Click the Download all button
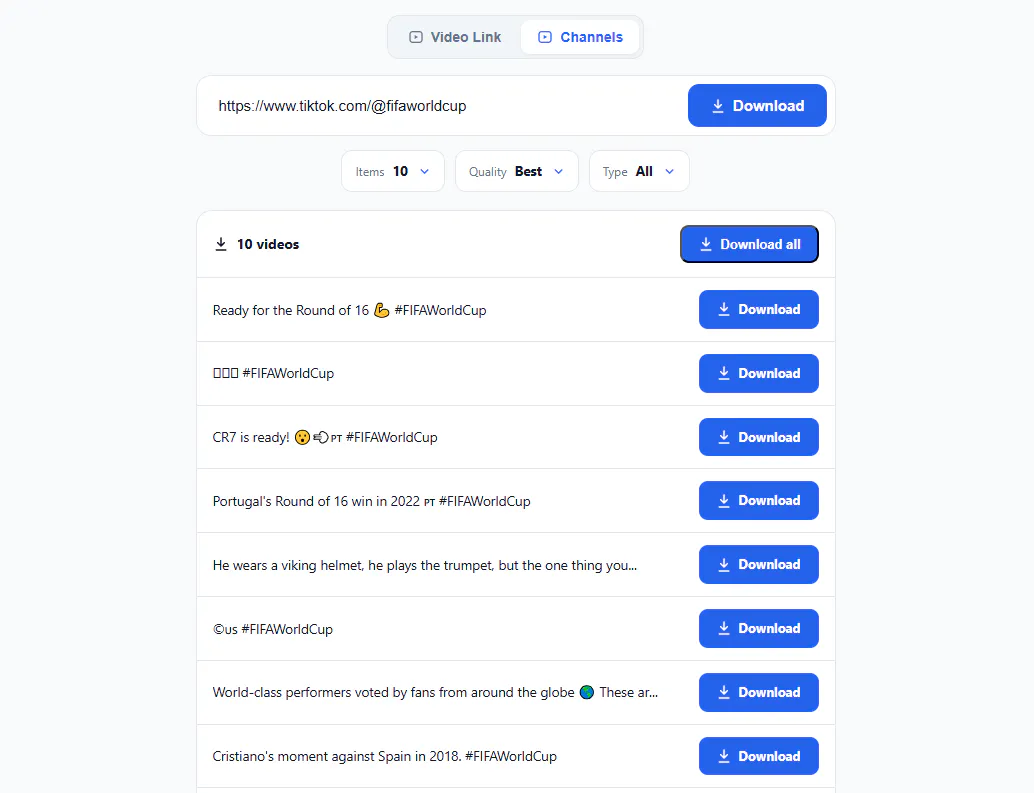This screenshot has width=1034, height=793. [749, 244]
